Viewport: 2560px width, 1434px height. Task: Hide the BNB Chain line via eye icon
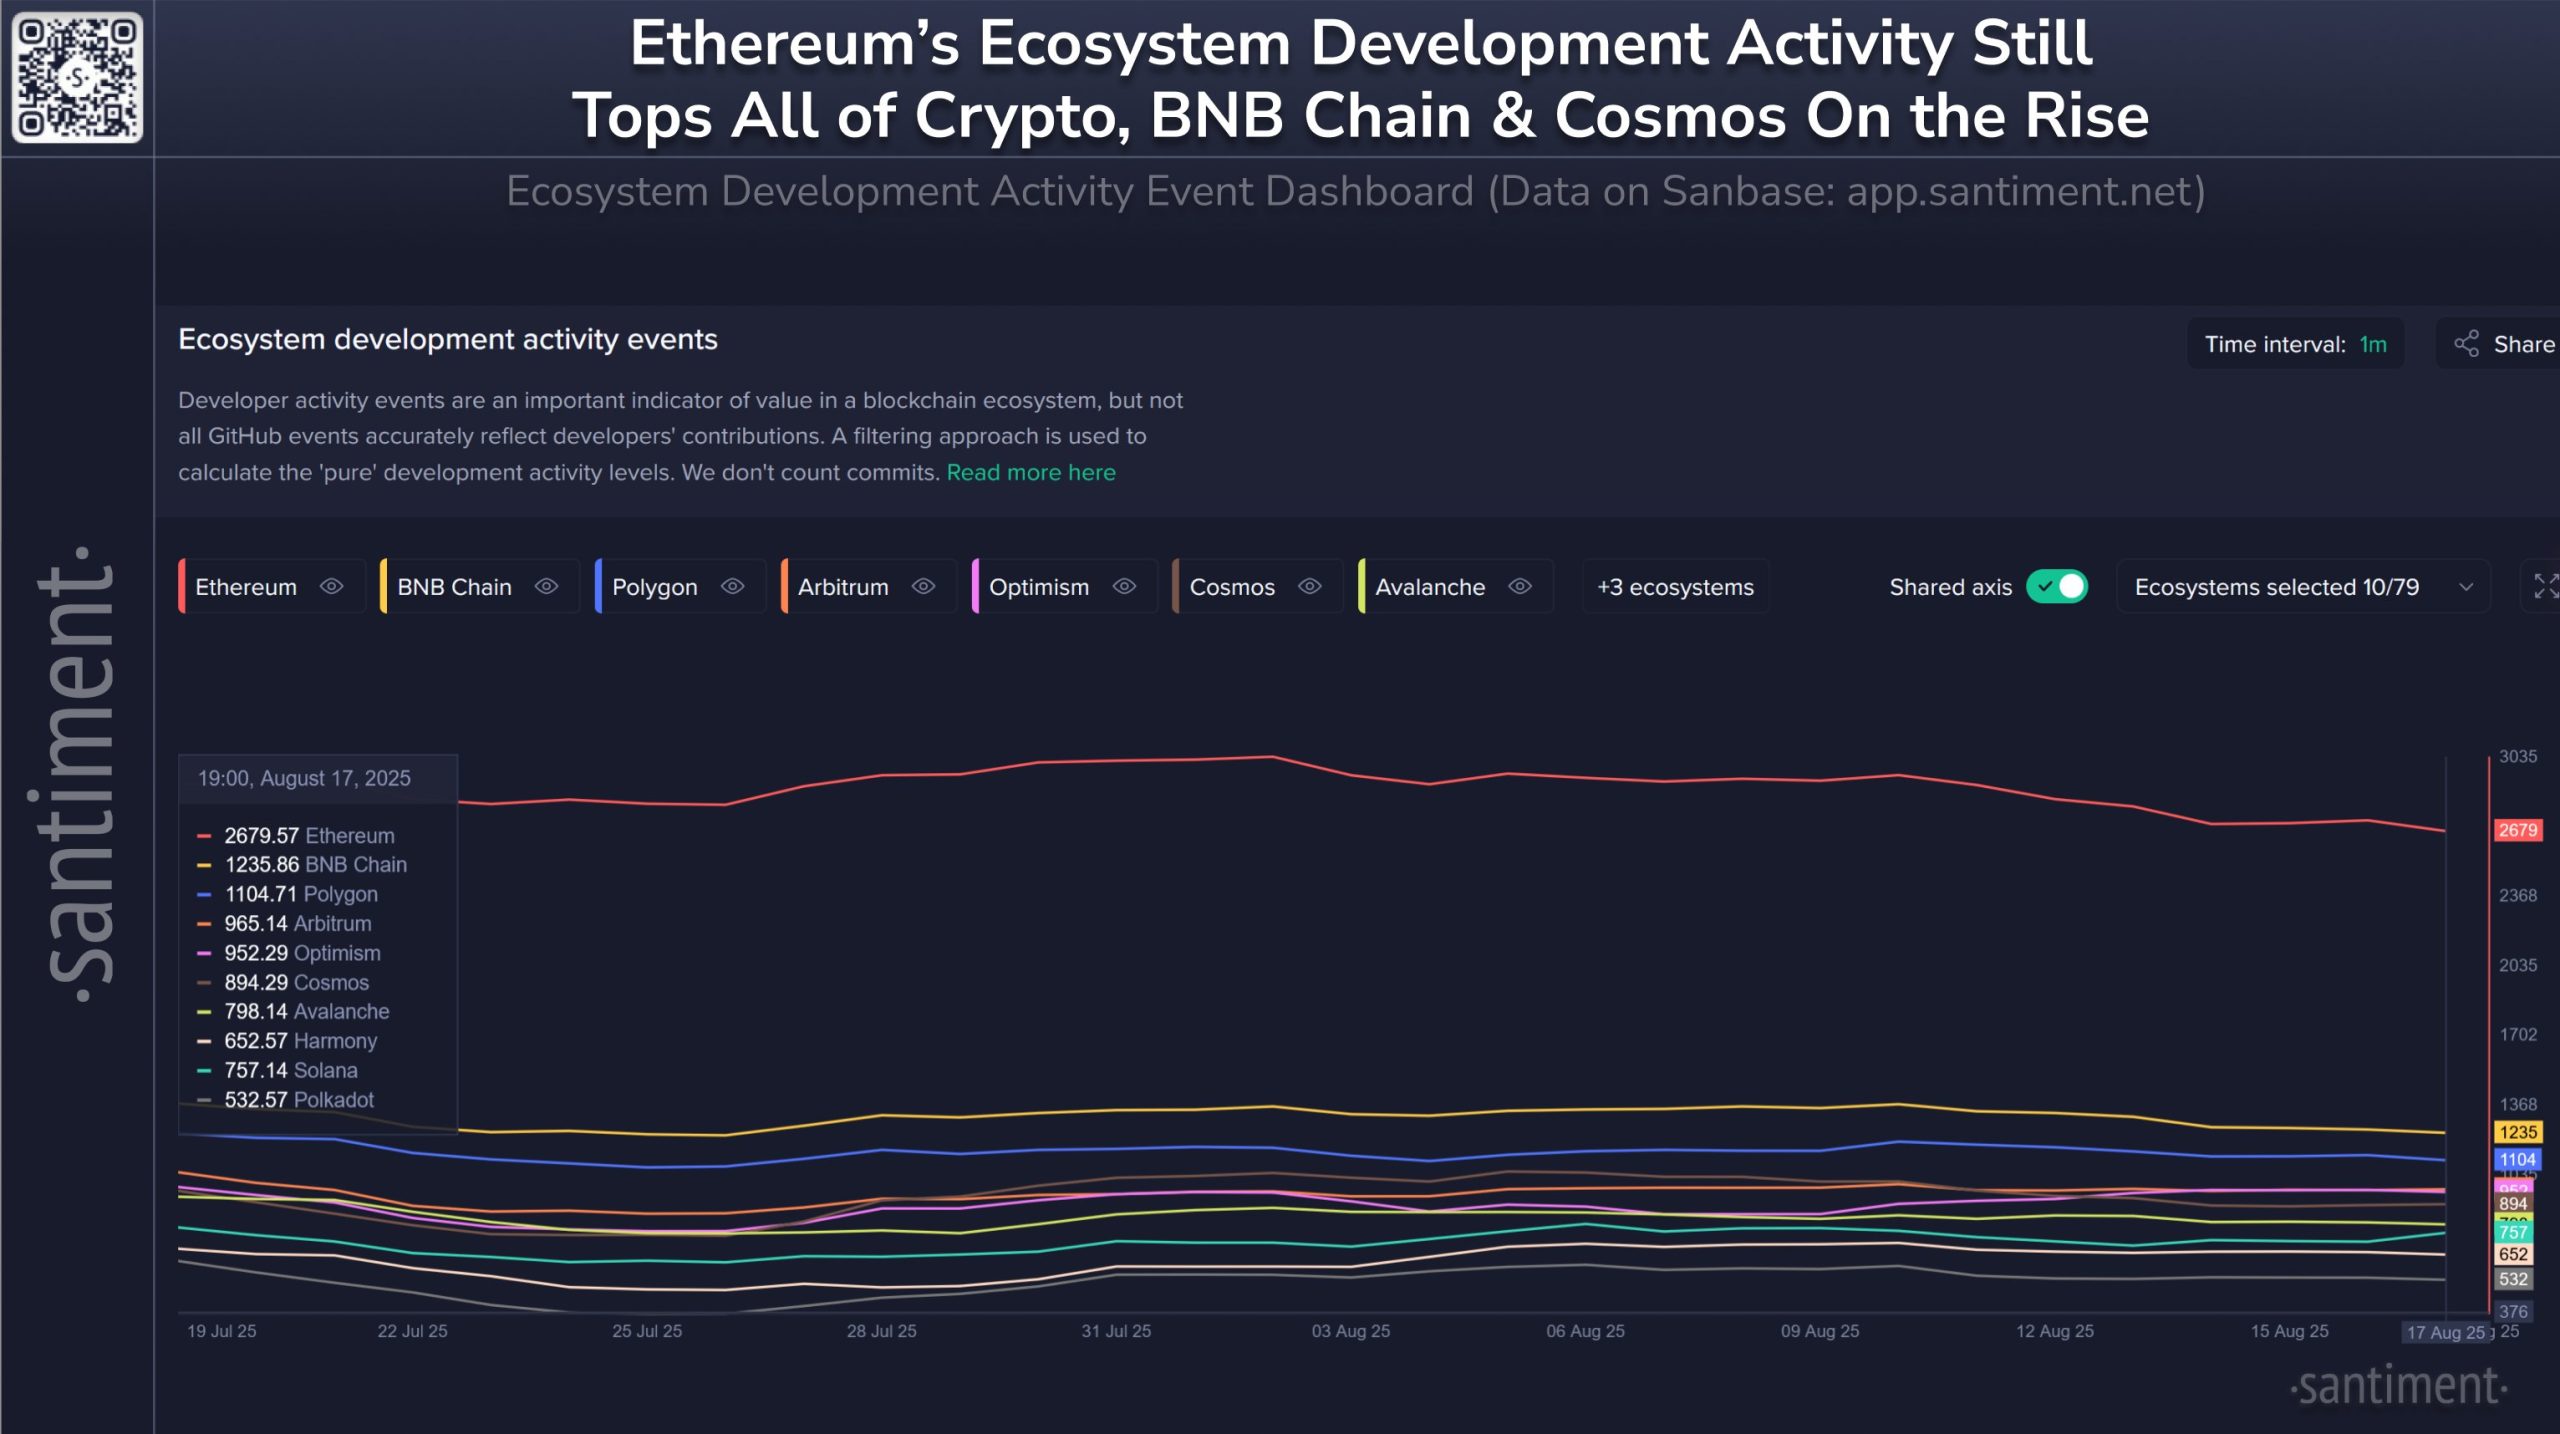[x=546, y=587]
